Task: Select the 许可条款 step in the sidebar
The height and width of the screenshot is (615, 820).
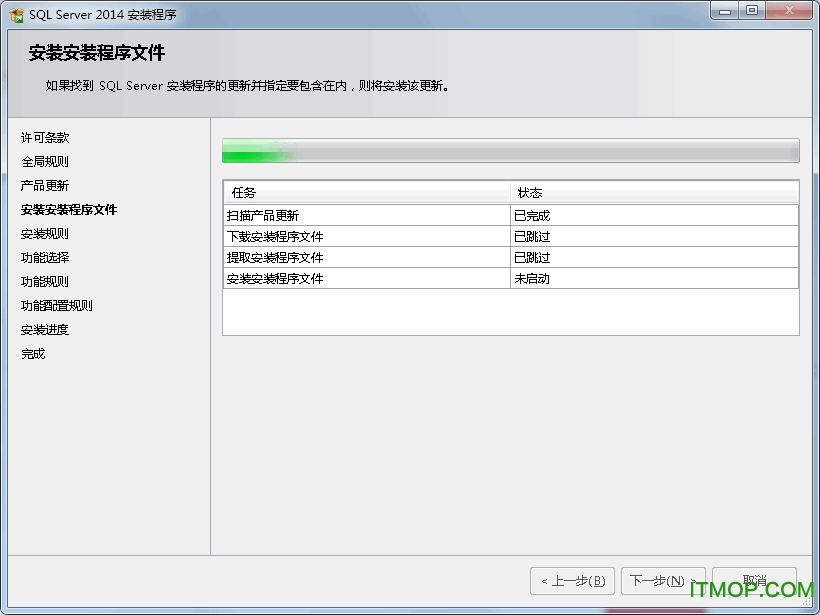Action: point(44,137)
